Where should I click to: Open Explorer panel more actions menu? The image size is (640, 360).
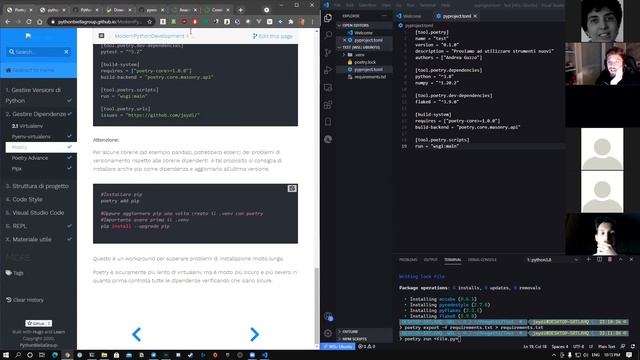pos(384,16)
